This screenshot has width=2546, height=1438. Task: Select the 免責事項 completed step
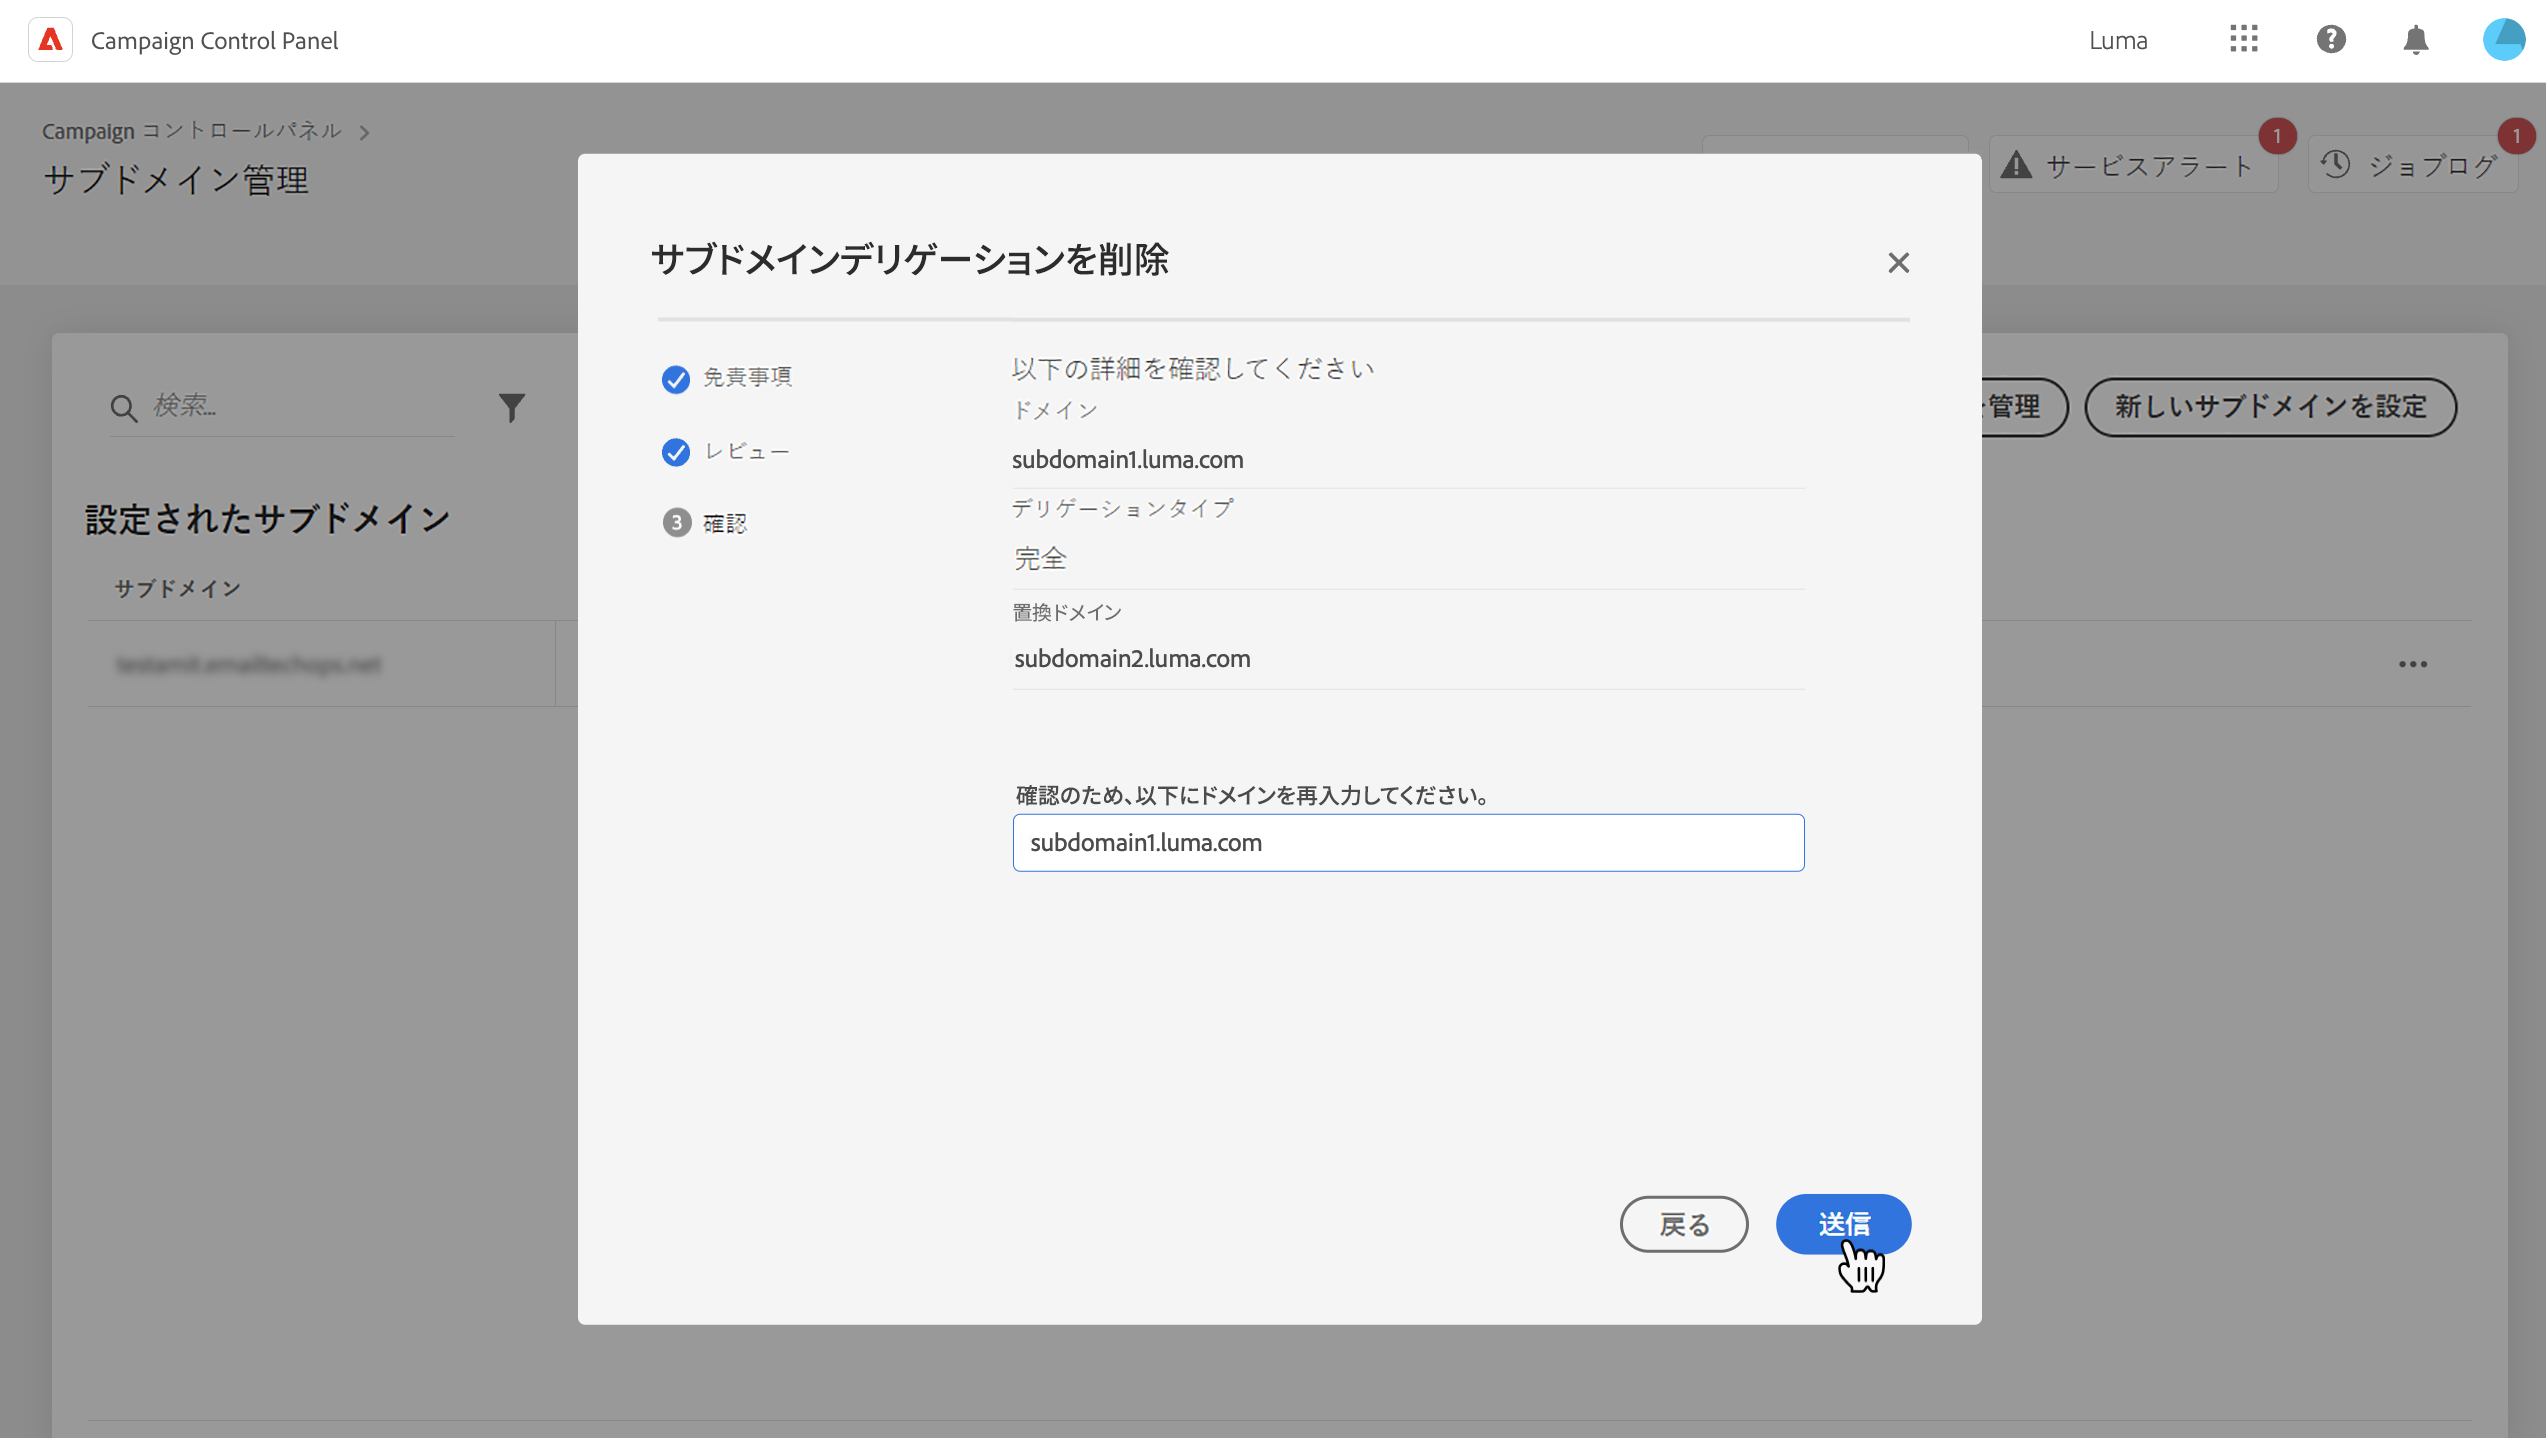coord(727,378)
